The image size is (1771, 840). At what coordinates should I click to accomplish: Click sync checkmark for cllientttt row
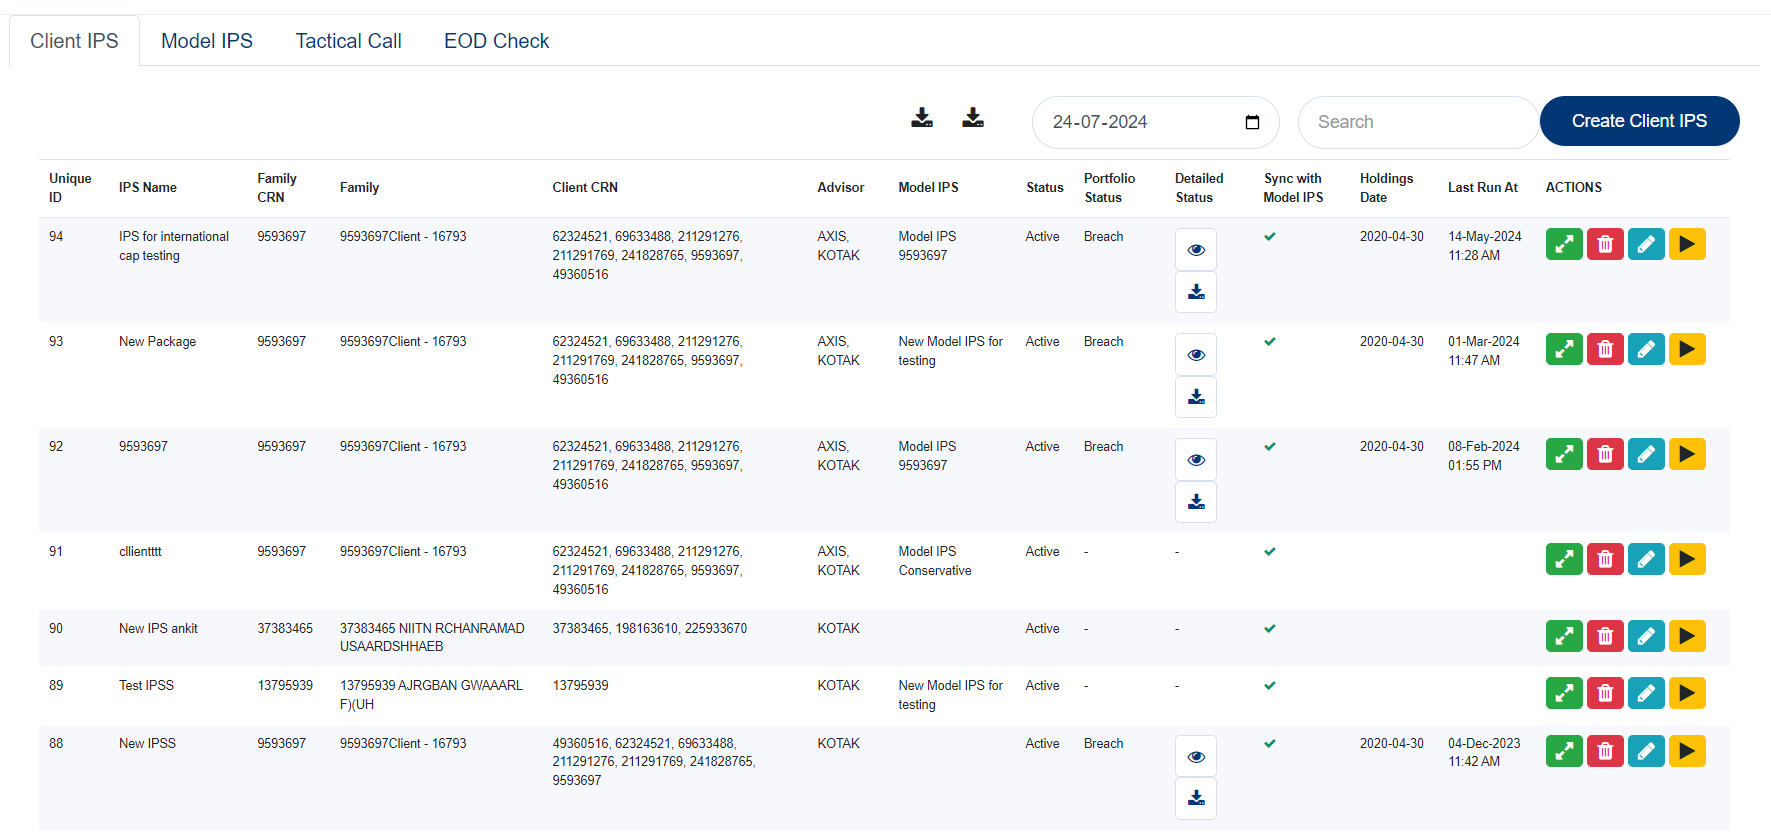(x=1270, y=552)
